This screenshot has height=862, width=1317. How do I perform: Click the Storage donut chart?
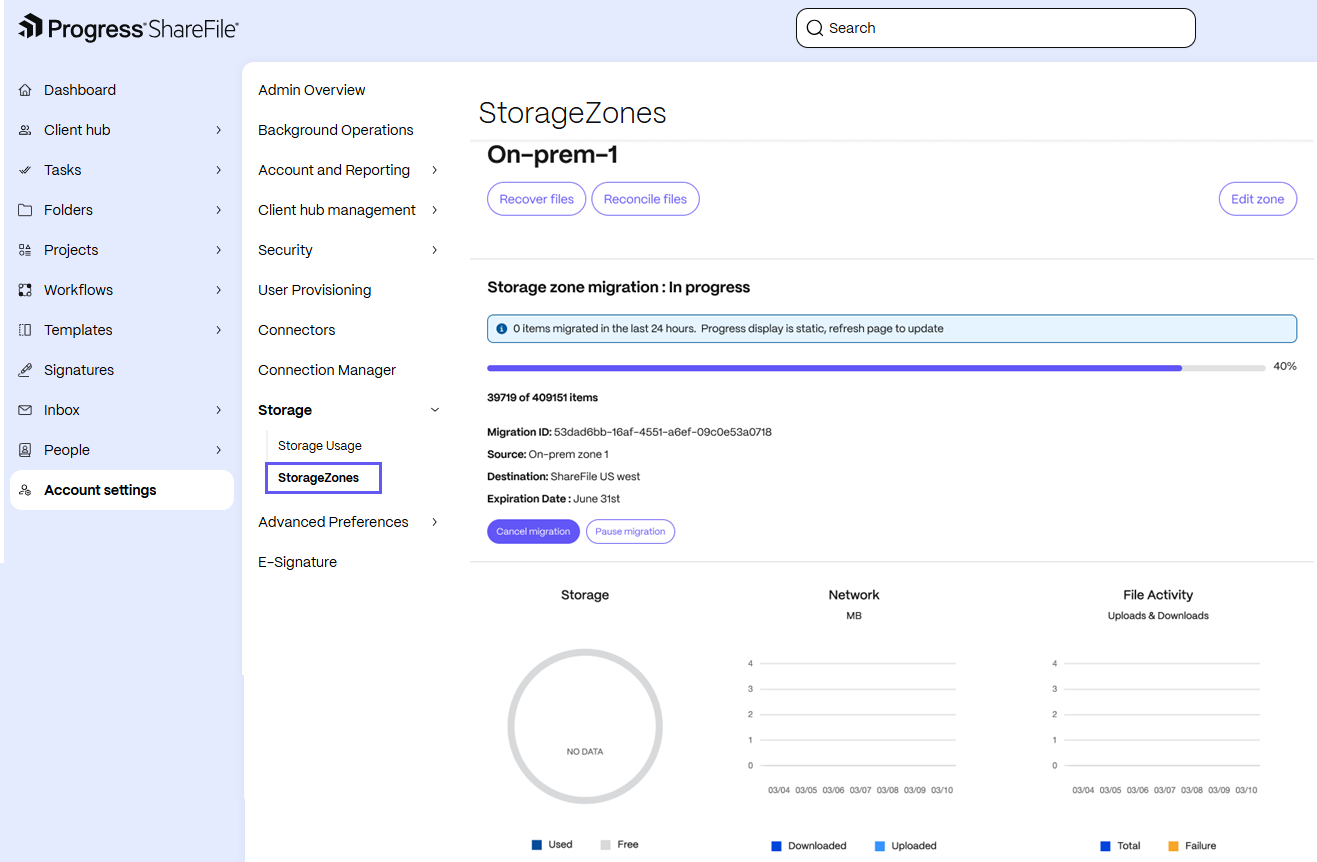585,726
